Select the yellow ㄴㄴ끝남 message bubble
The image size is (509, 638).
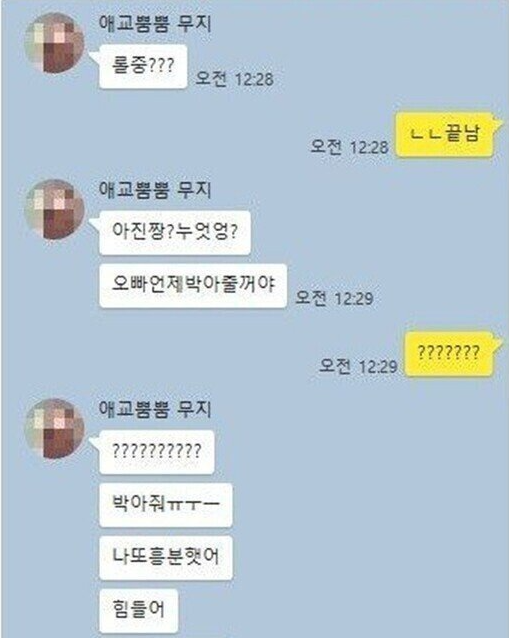click(445, 135)
